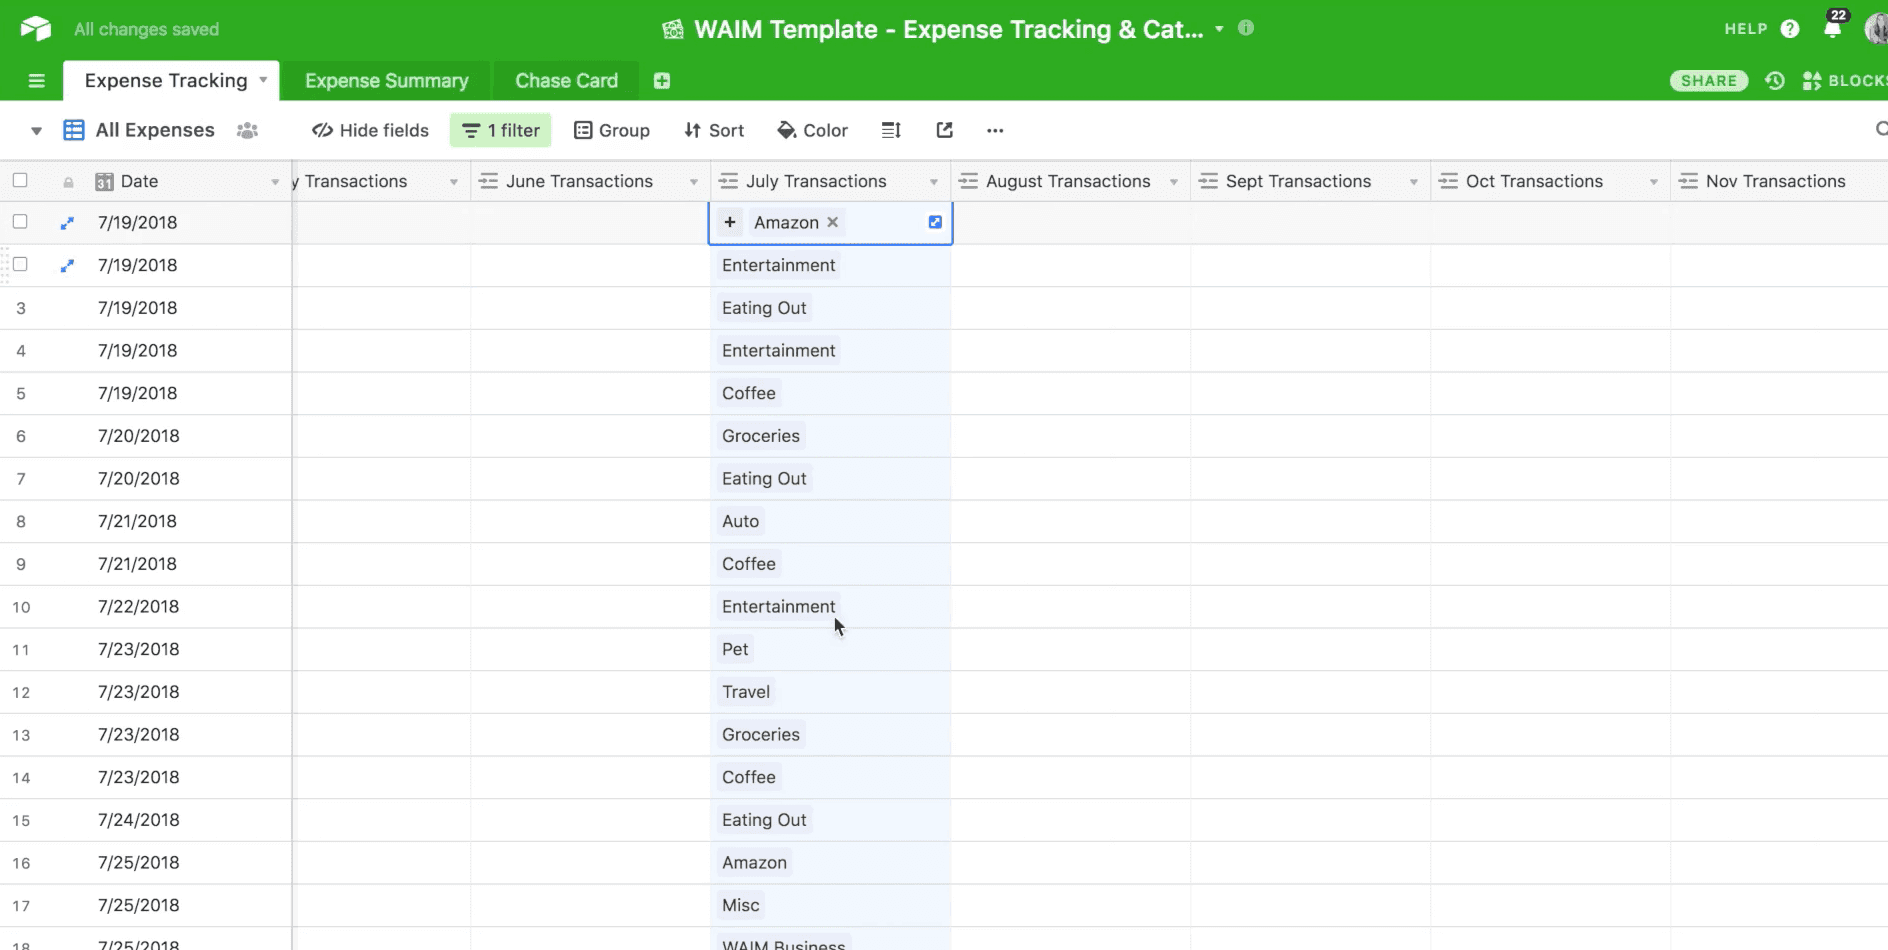The height and width of the screenshot is (950, 1888).
Task: Open the tables list hamburger menu
Action: tap(37, 81)
